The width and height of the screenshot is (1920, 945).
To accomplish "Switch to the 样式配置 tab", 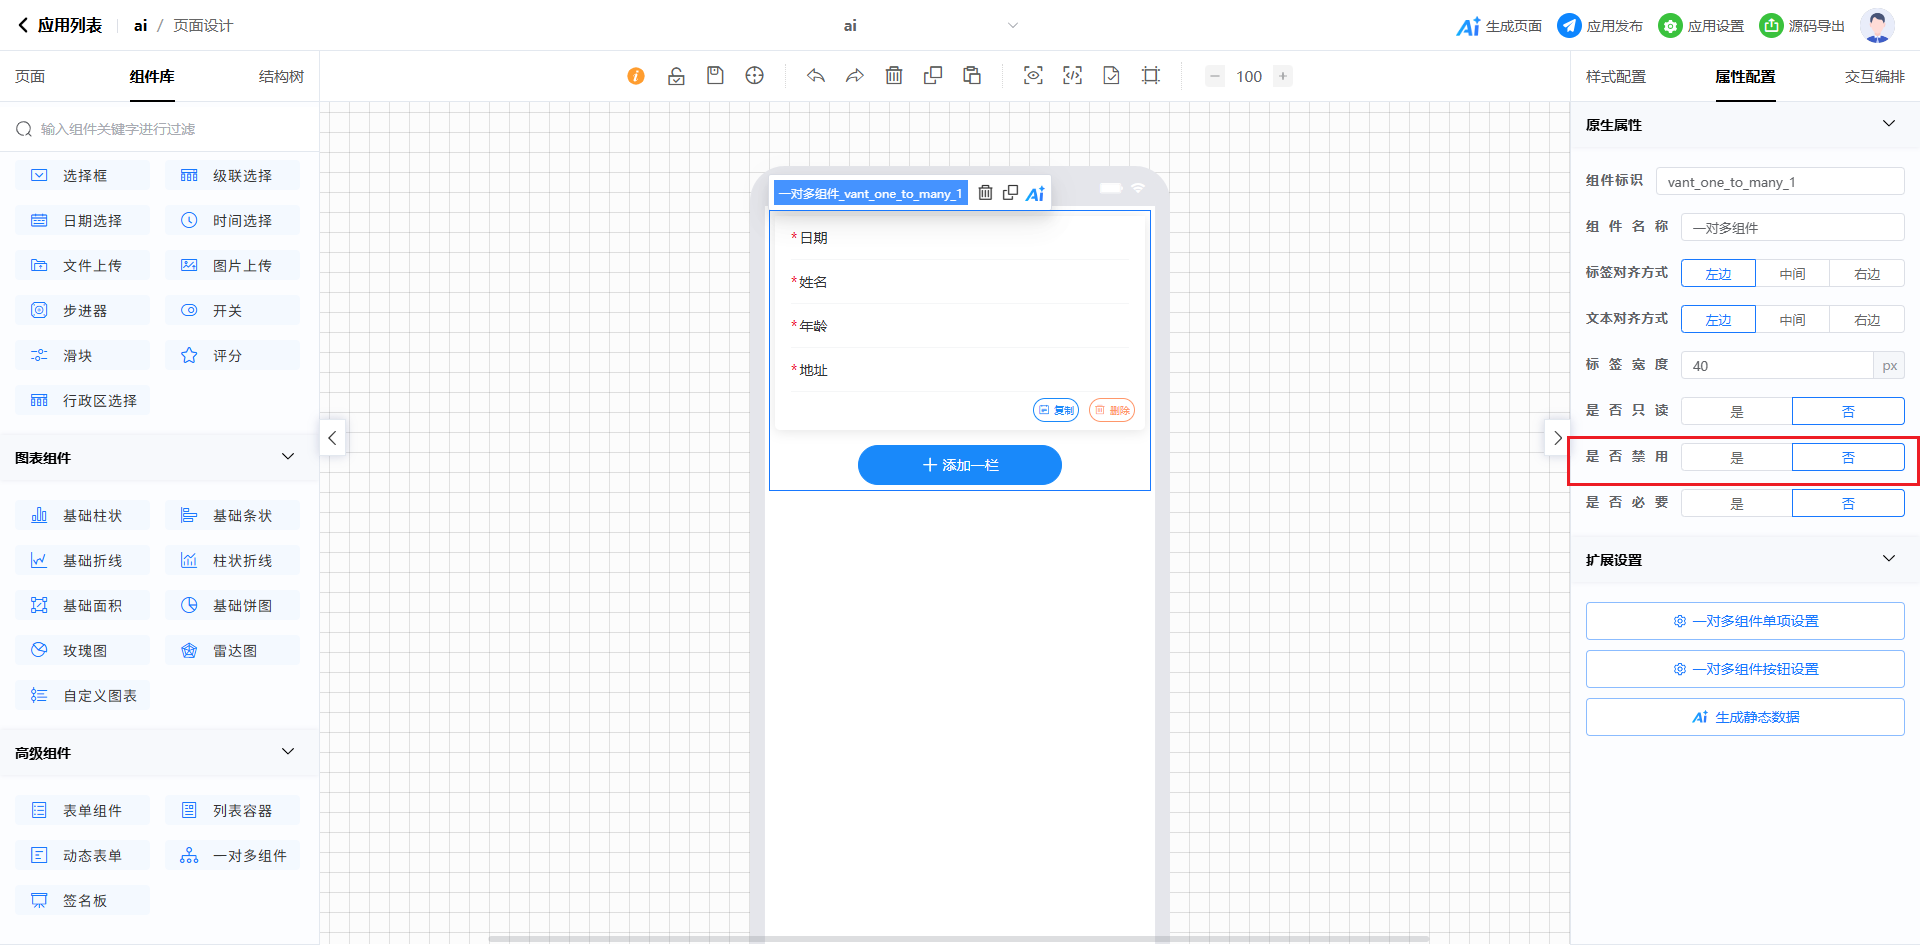I will [x=1615, y=77].
